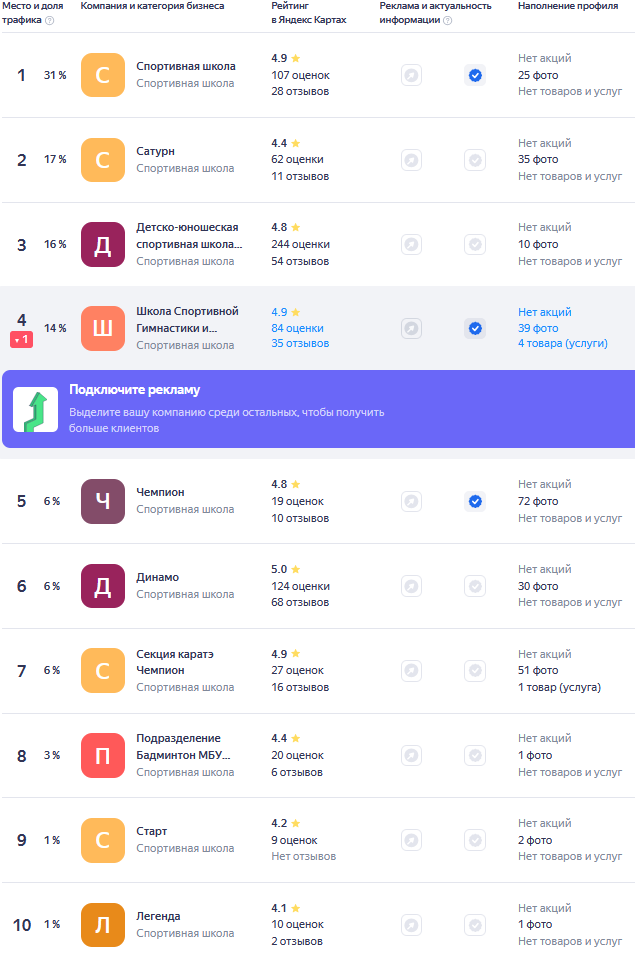635x965 pixels.
Task: Click the advertising icon in Сатурн row
Action: pos(411,160)
